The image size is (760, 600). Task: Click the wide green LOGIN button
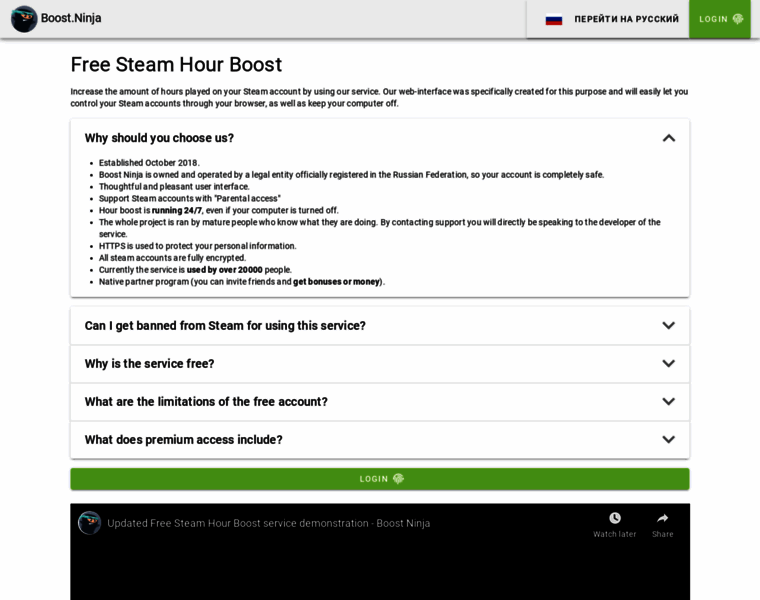pyautogui.click(x=380, y=479)
